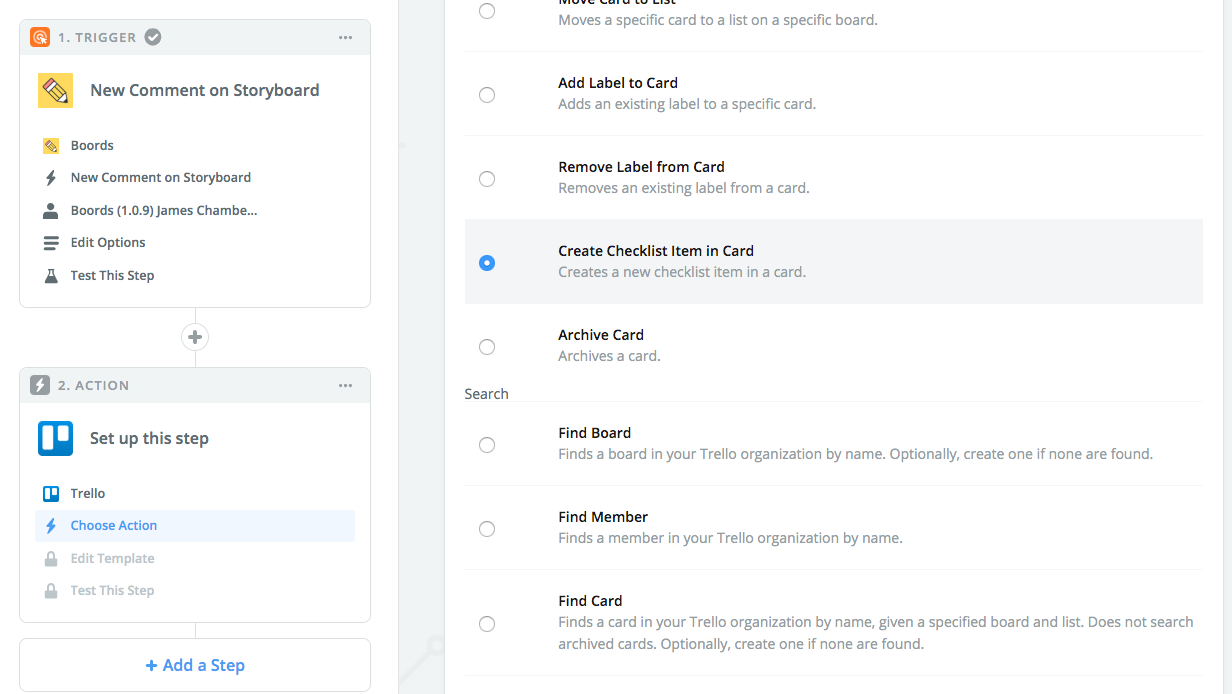The width and height of the screenshot is (1232, 694).
Task: Click the Test This Step flask icon
Action: tap(51, 275)
